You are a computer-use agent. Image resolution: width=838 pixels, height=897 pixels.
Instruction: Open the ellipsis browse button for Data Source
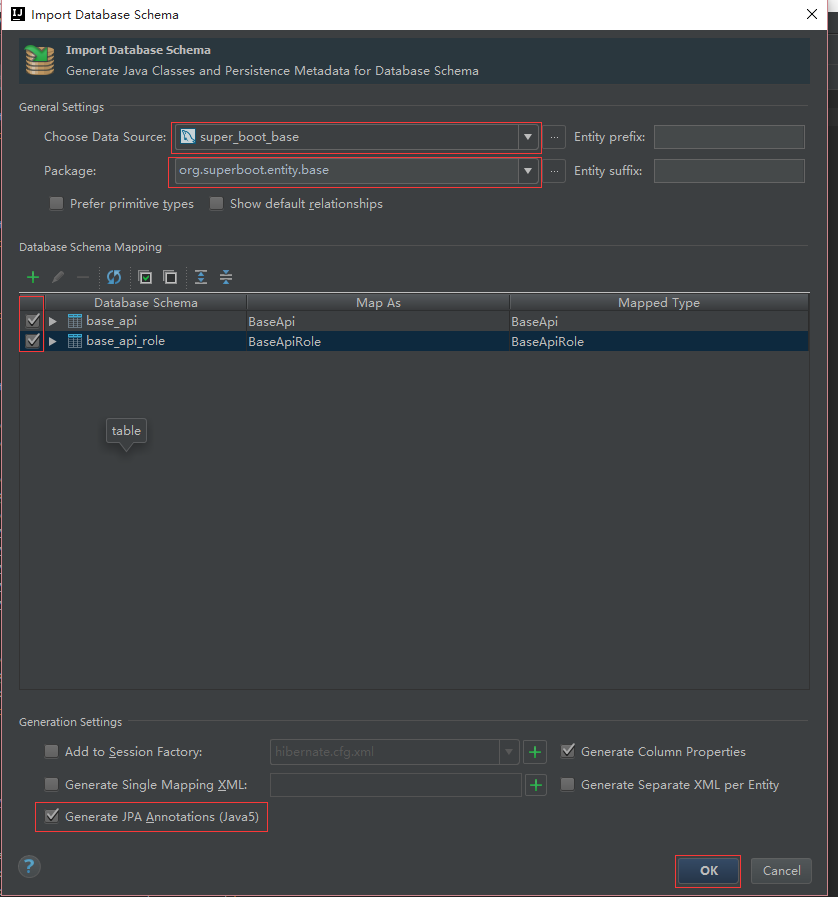pos(554,137)
